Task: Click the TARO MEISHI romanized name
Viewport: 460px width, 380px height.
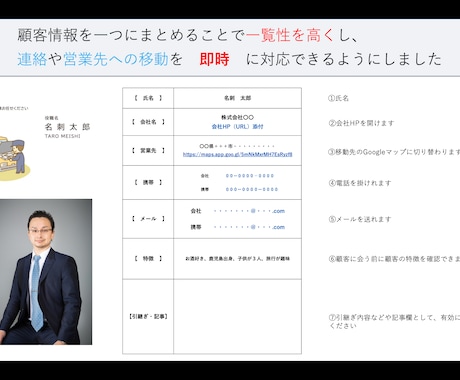Action: click(x=62, y=136)
